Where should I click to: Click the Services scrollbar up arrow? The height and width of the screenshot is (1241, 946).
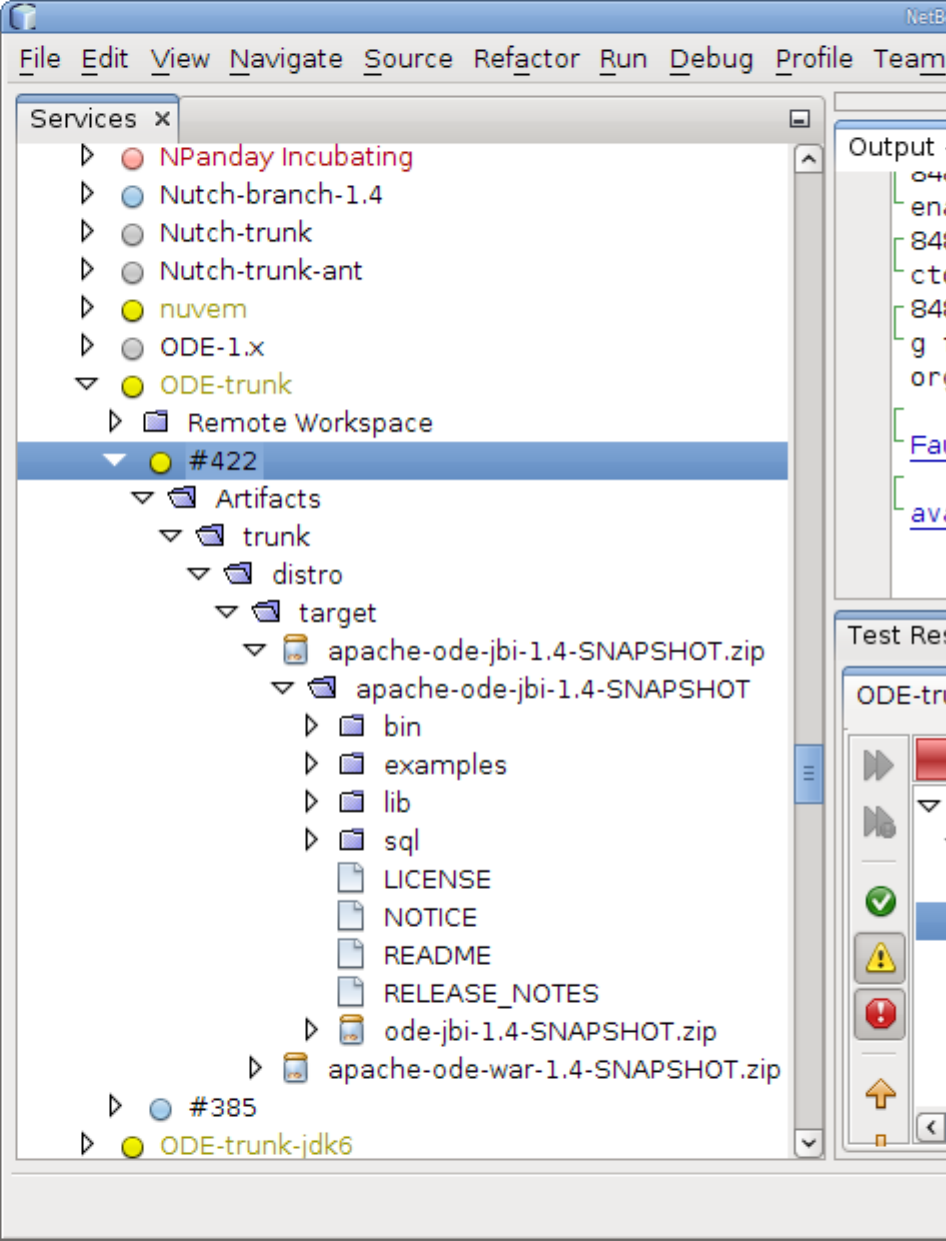(x=808, y=160)
